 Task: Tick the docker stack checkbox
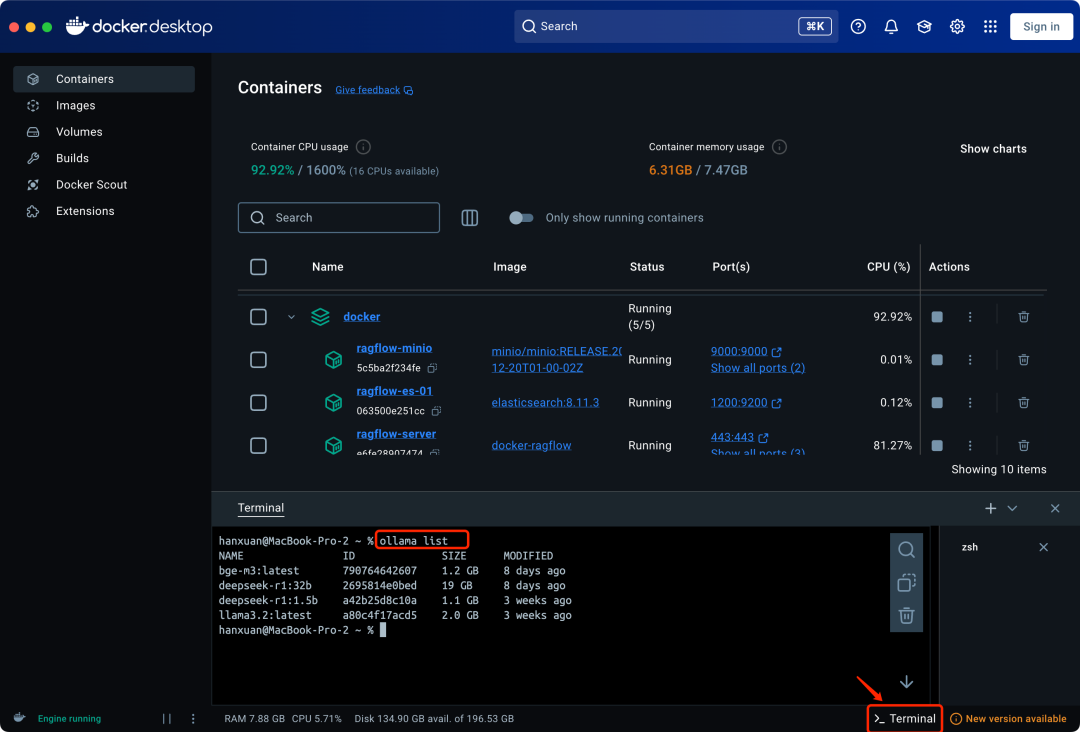[x=258, y=317]
